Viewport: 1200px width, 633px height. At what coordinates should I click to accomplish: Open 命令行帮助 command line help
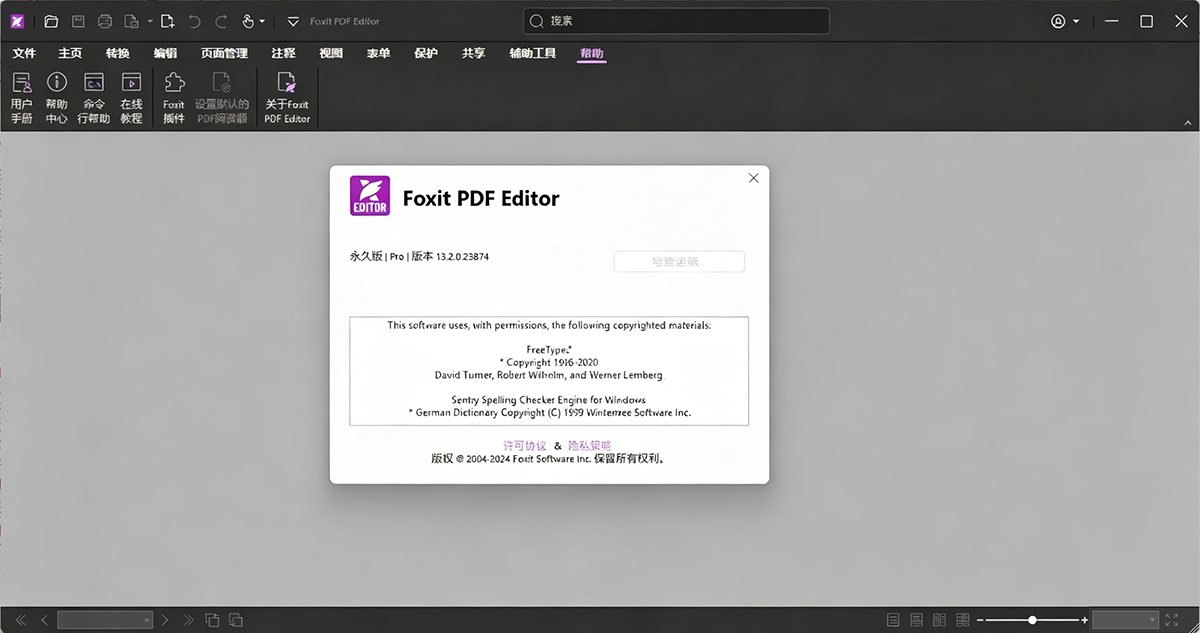pos(94,98)
